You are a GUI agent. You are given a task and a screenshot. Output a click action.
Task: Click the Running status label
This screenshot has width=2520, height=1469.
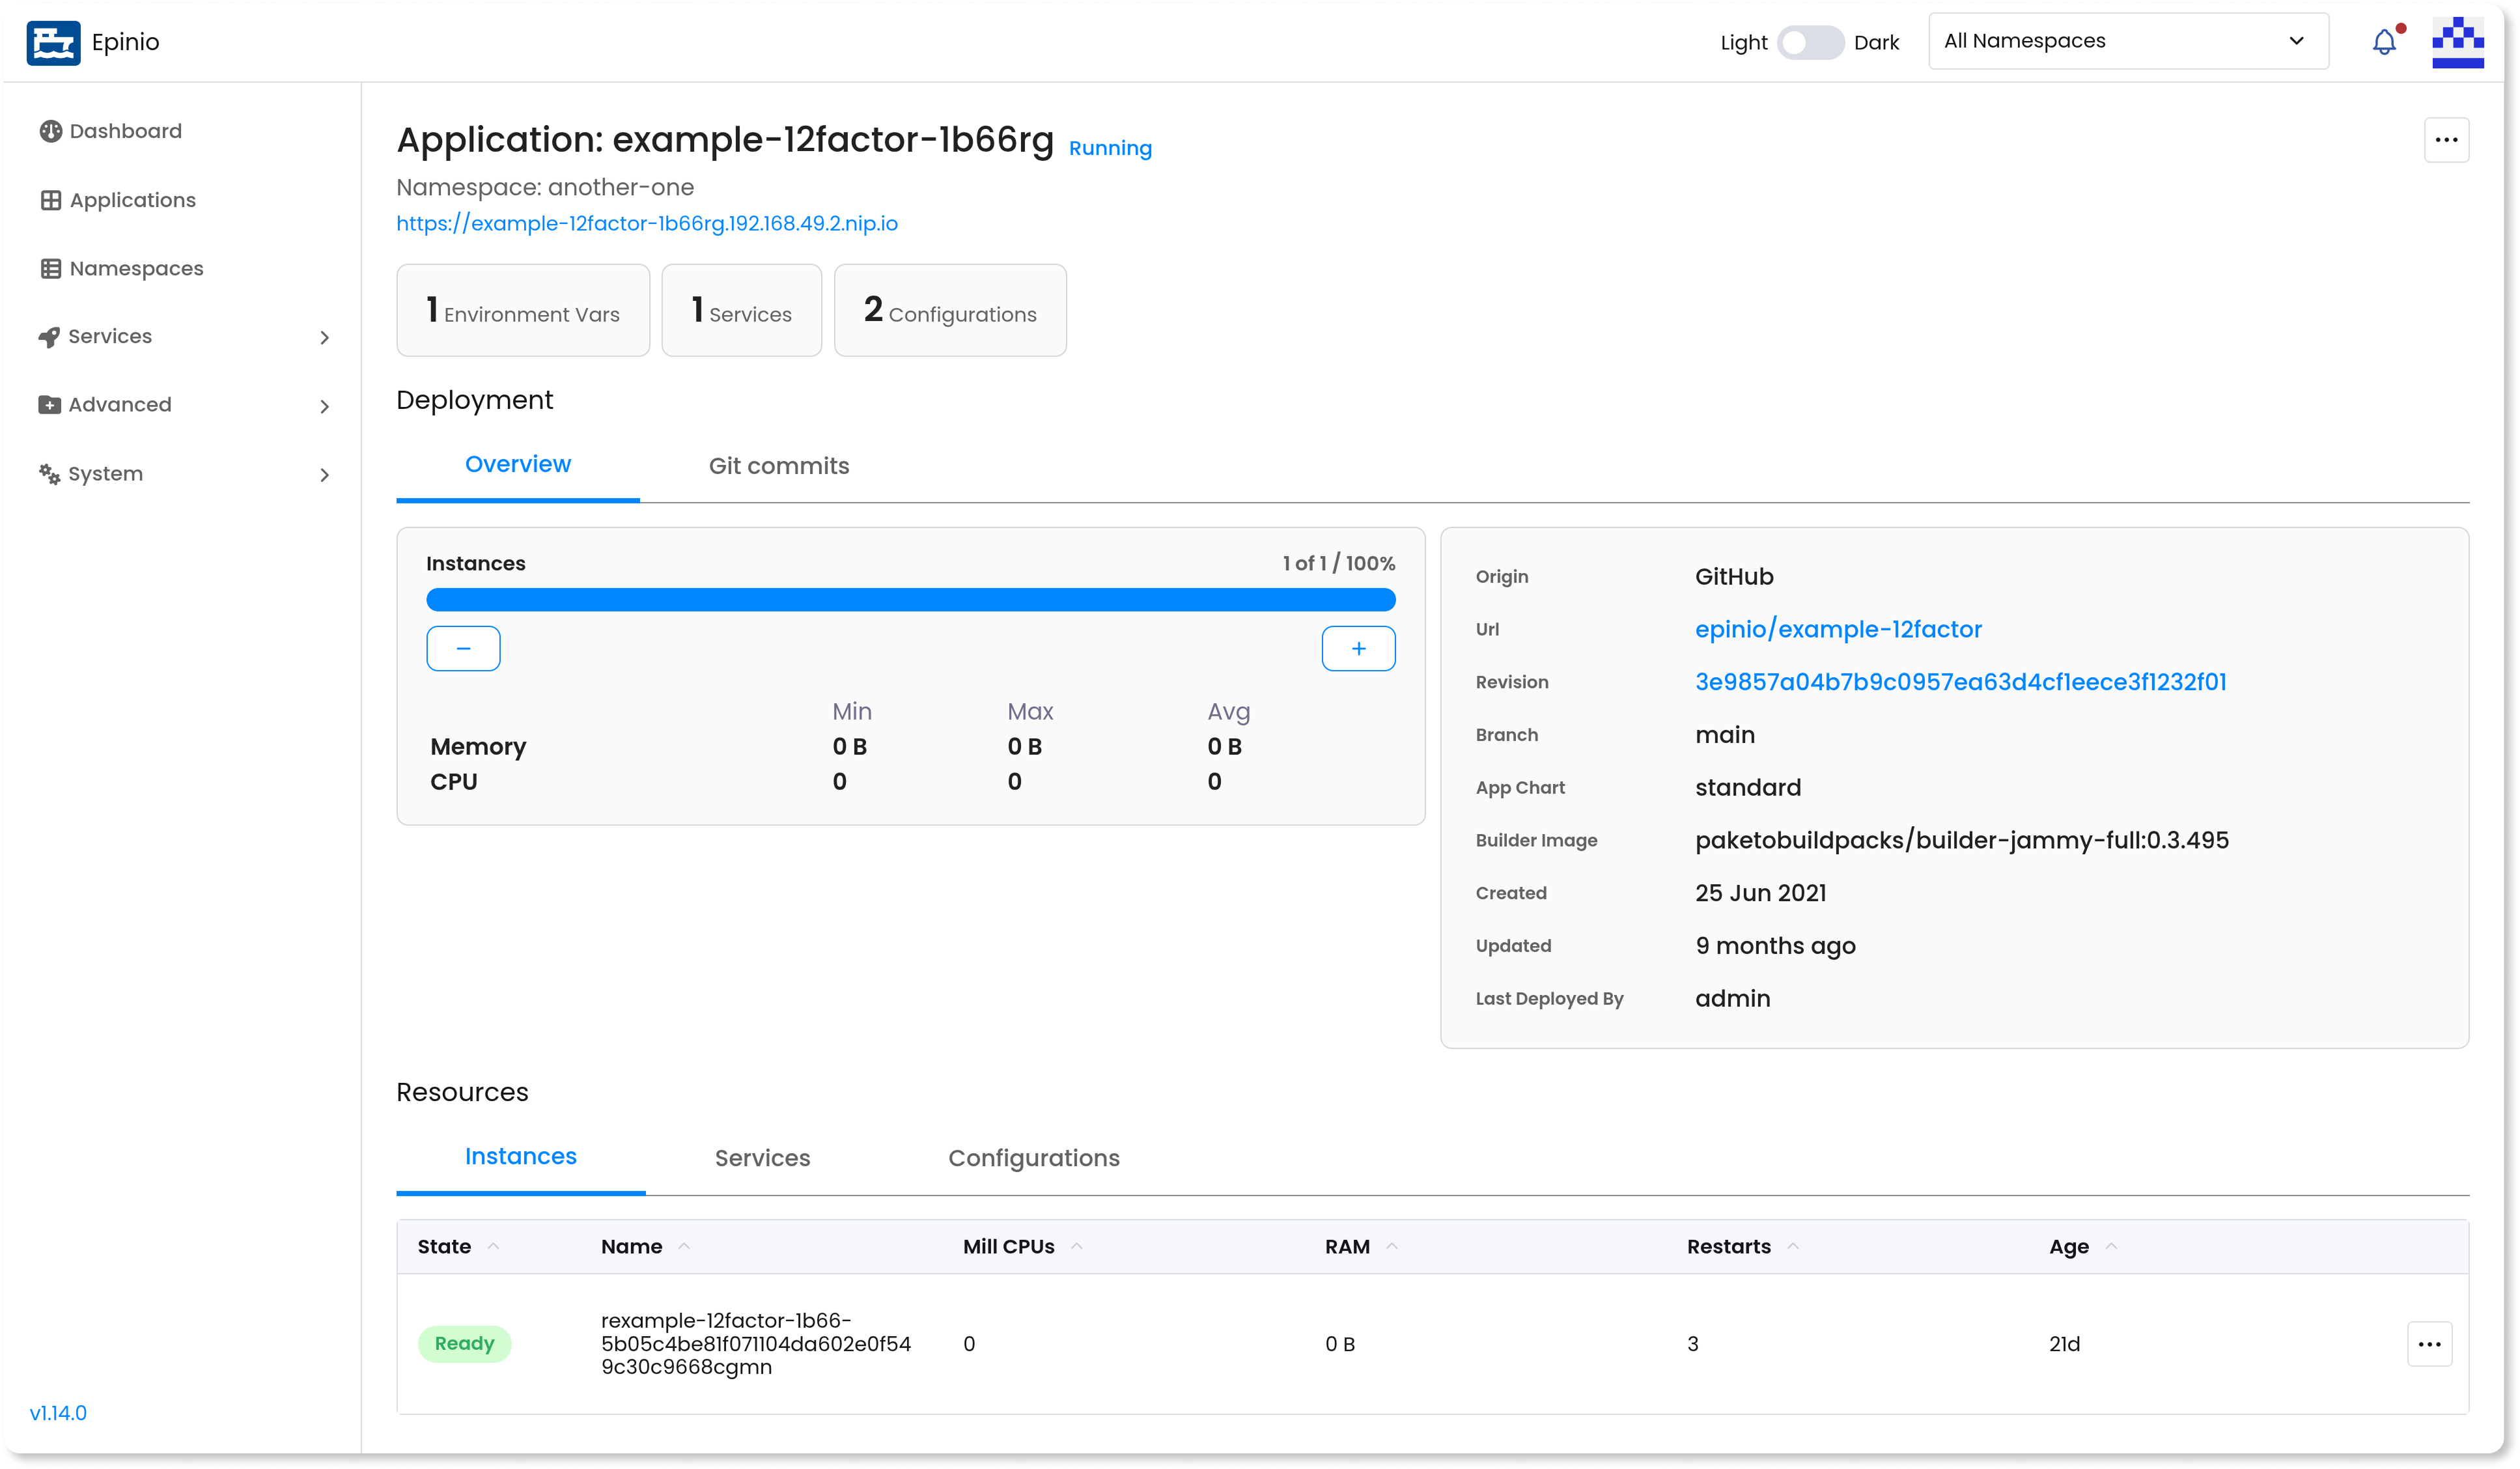pos(1110,148)
